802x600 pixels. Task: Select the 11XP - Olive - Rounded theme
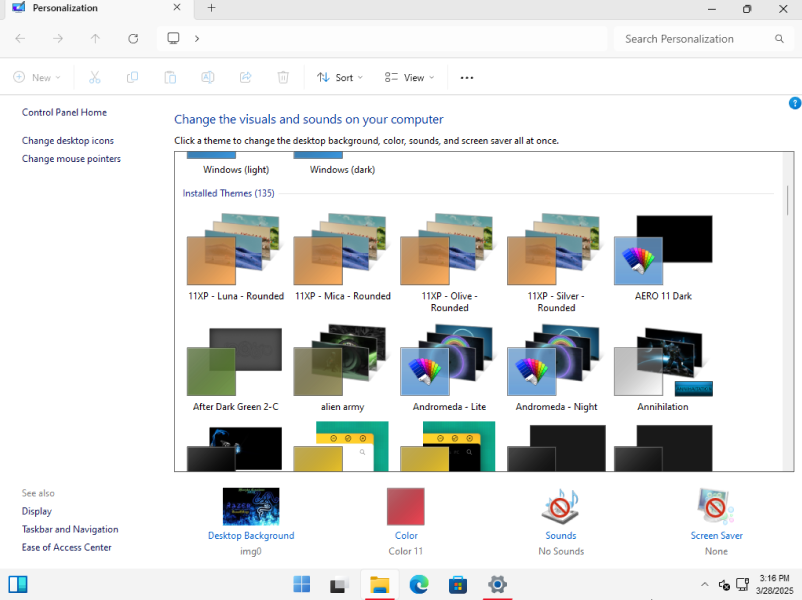tap(450, 263)
